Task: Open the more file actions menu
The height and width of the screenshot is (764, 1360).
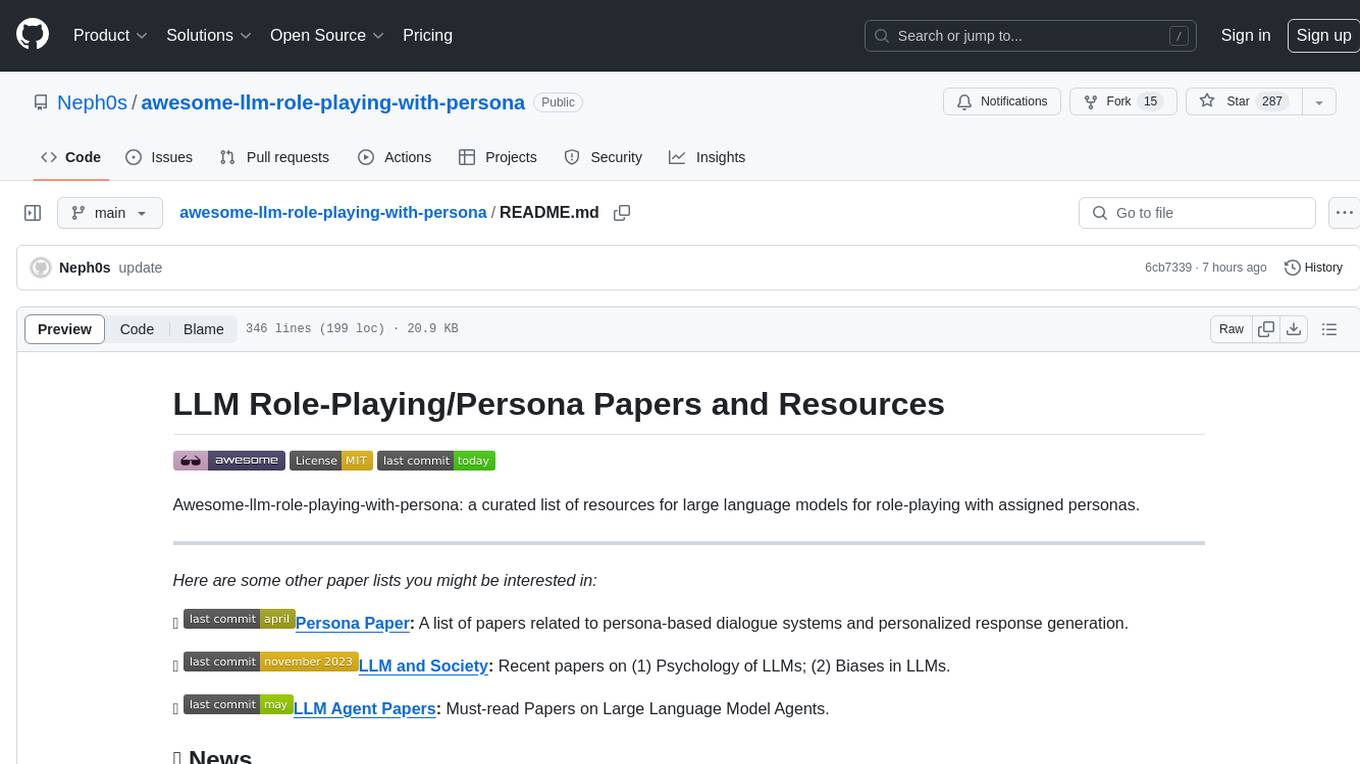Action: (1344, 213)
